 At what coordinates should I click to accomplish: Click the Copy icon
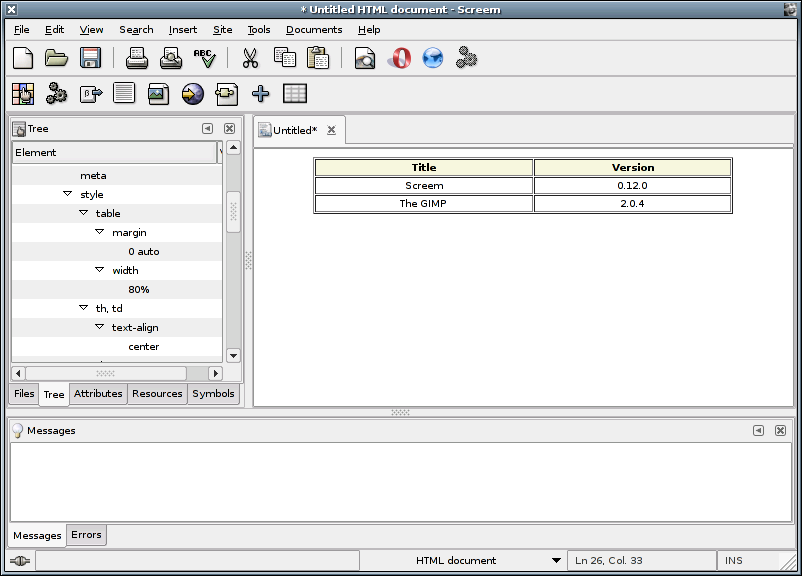(285, 57)
